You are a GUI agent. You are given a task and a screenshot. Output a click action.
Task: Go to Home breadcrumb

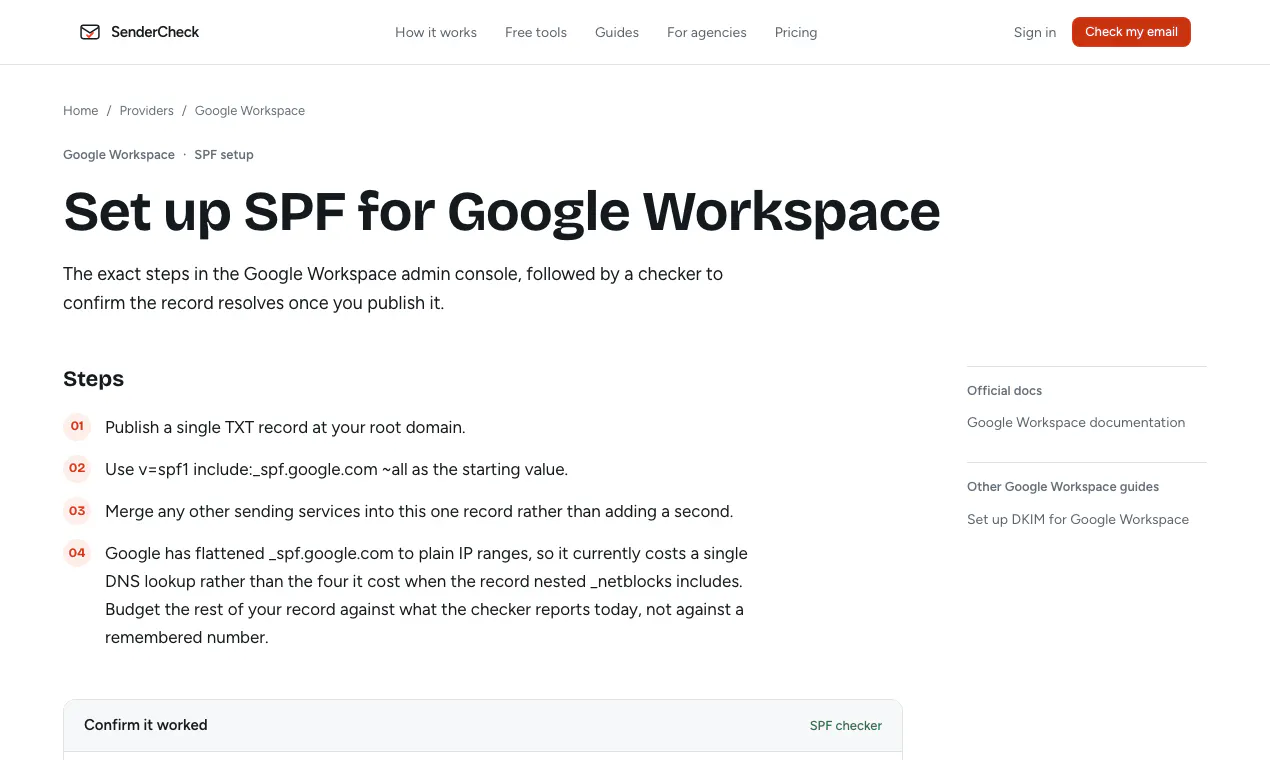(x=81, y=111)
